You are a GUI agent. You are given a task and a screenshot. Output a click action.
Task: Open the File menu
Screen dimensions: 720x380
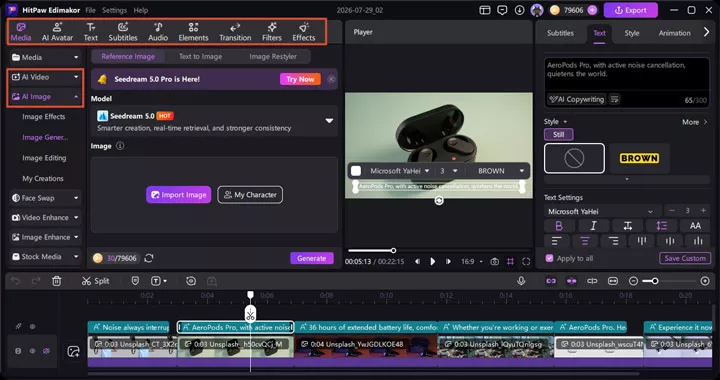point(90,10)
